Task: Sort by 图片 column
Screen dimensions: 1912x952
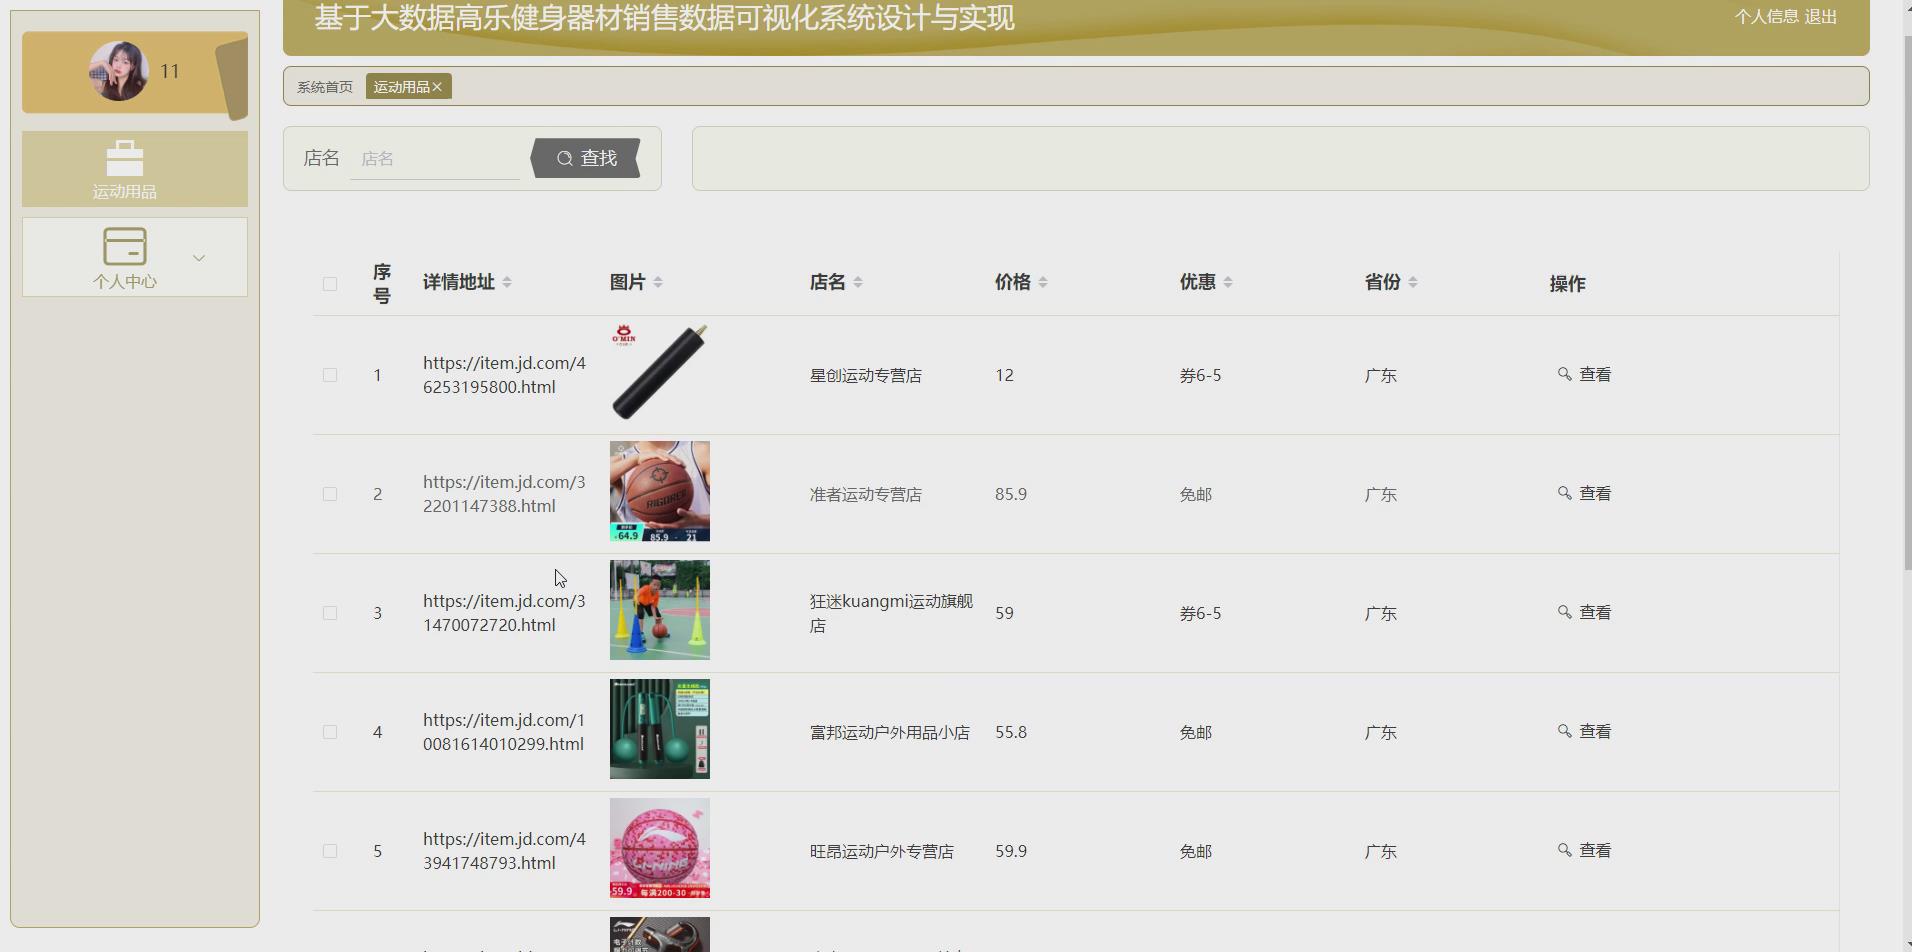Action: tap(658, 283)
